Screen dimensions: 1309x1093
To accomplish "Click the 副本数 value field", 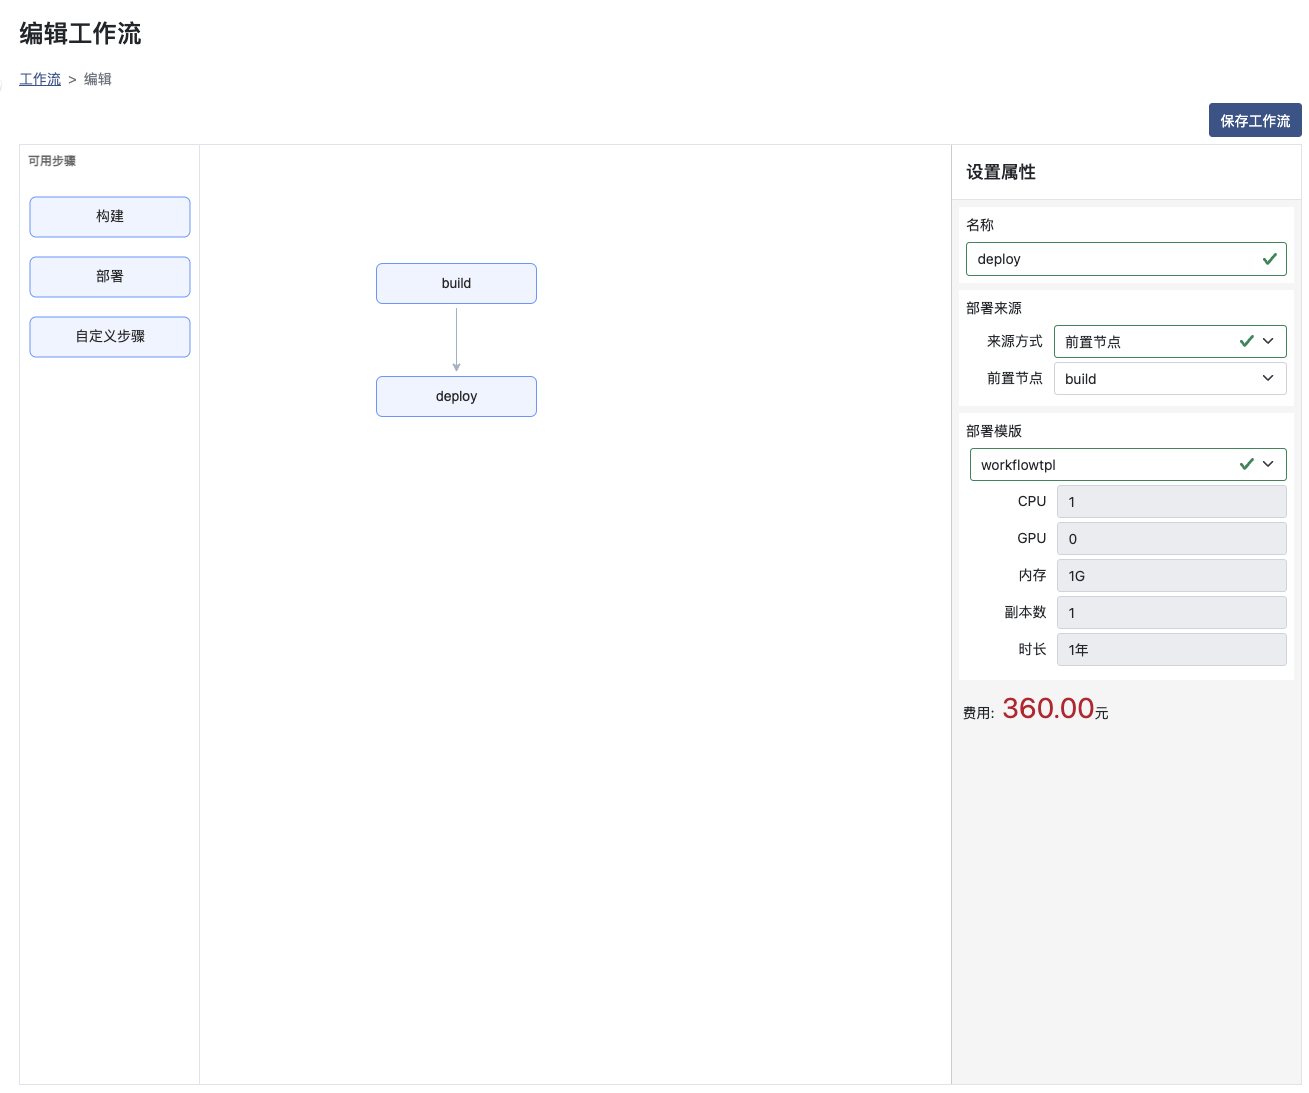I will click(1171, 613).
